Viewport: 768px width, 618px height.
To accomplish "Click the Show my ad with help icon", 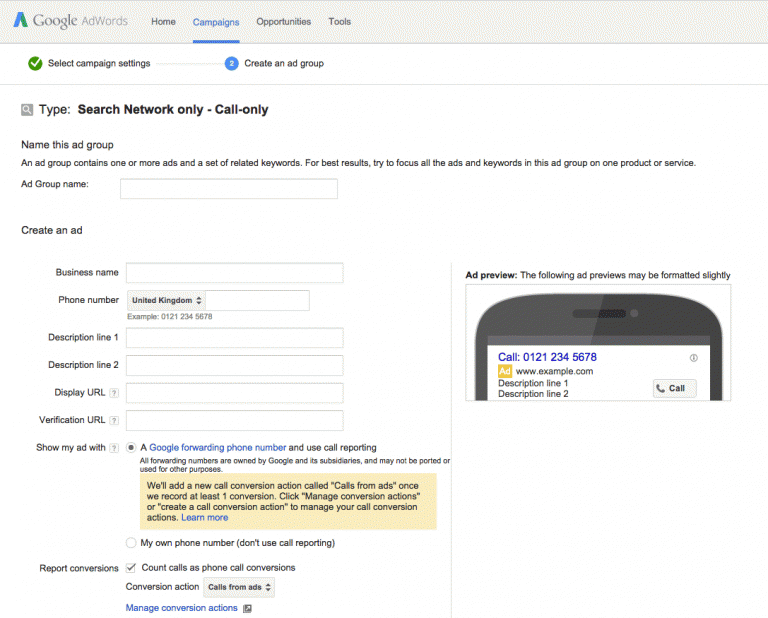I will (x=114, y=448).
